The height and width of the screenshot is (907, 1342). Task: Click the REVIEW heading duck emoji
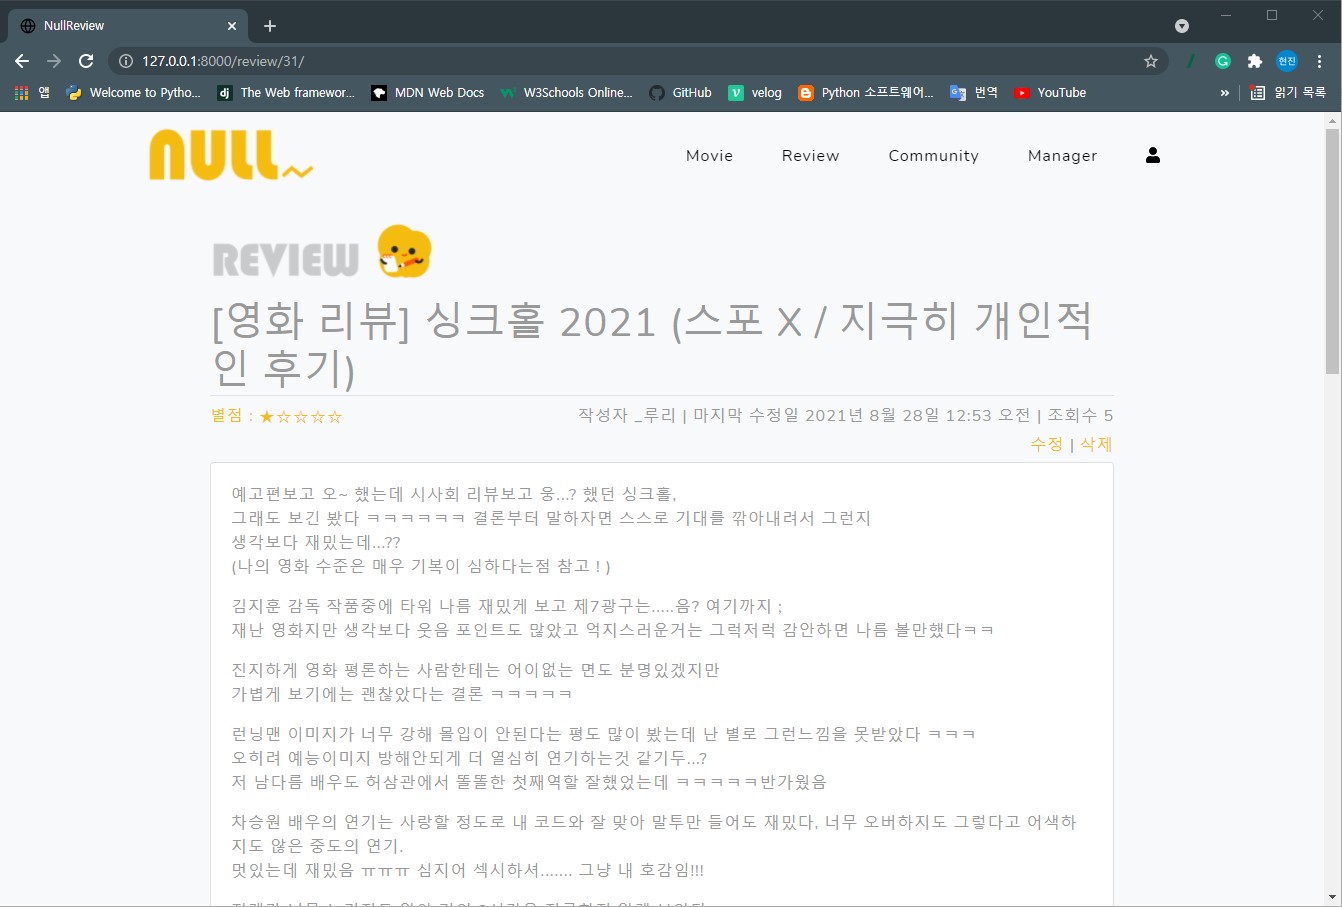pyautogui.click(x=404, y=251)
